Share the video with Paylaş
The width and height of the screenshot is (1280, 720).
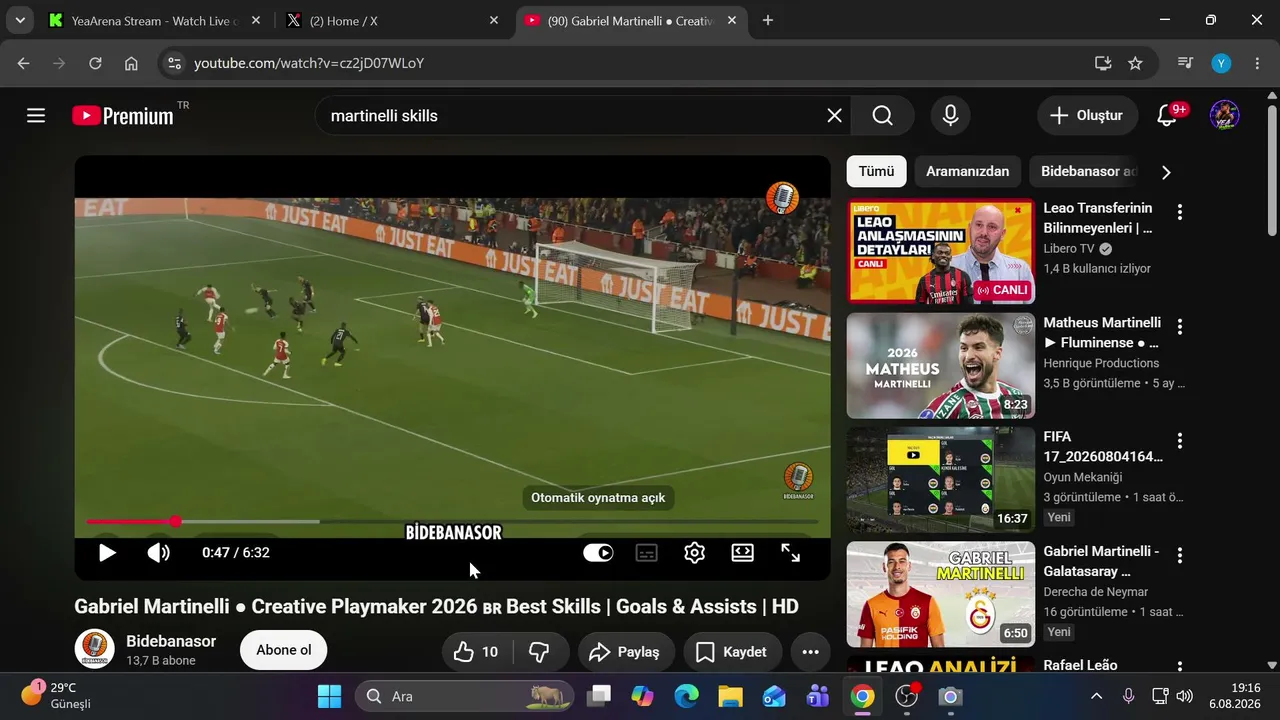[626, 652]
